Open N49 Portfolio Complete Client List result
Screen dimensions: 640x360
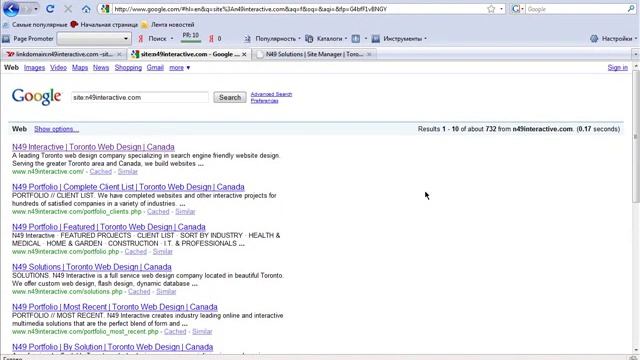pos(128,187)
